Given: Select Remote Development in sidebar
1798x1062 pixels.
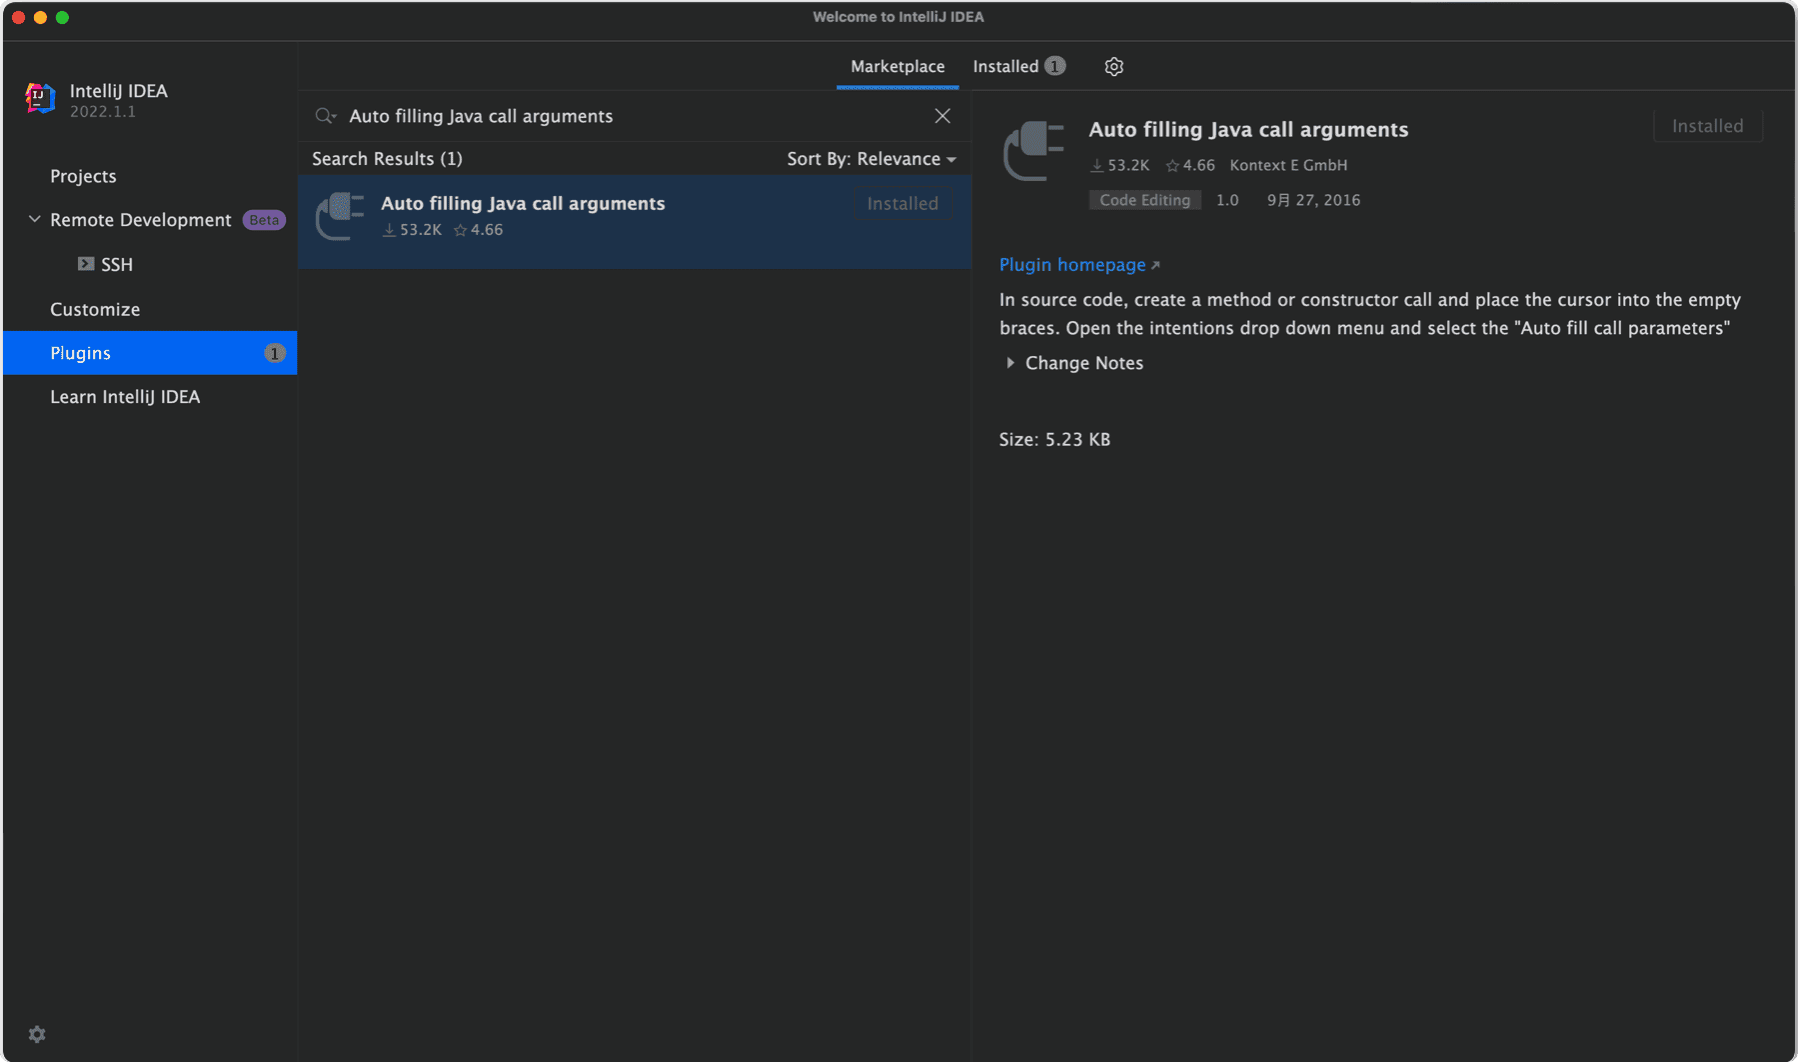Looking at the screenshot, I should pos(141,220).
